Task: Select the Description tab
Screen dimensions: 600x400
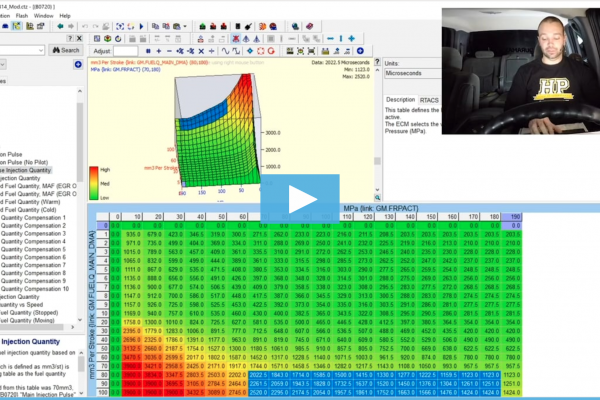Action: coord(401,100)
